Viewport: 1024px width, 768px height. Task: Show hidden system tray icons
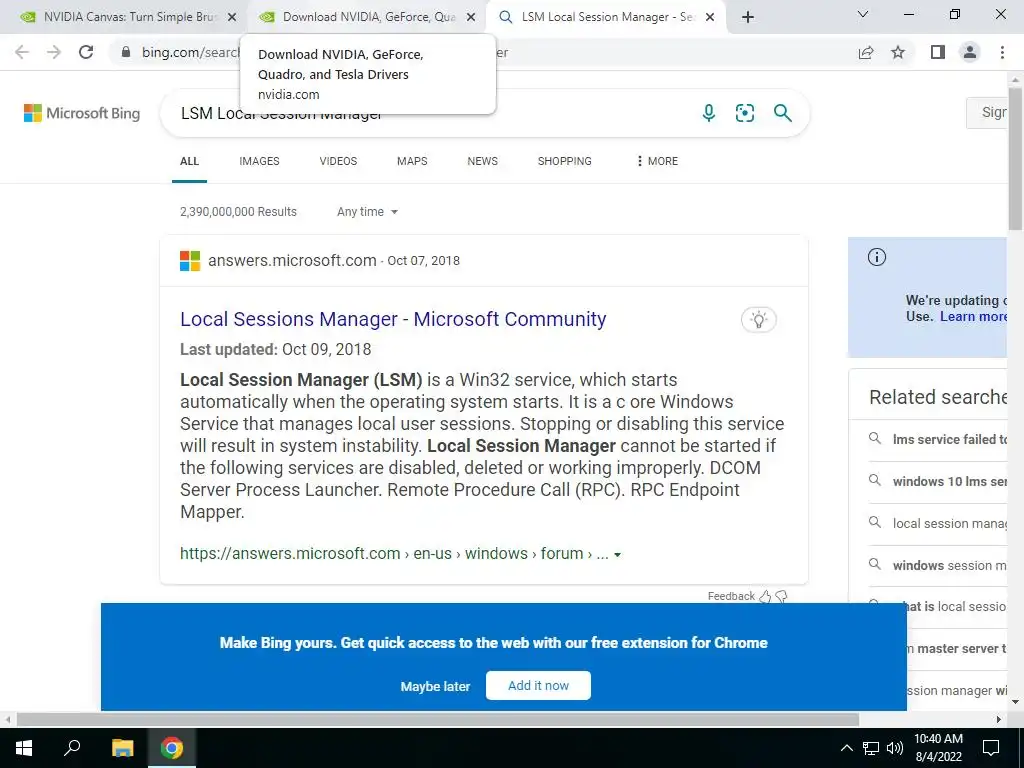[x=846, y=748]
